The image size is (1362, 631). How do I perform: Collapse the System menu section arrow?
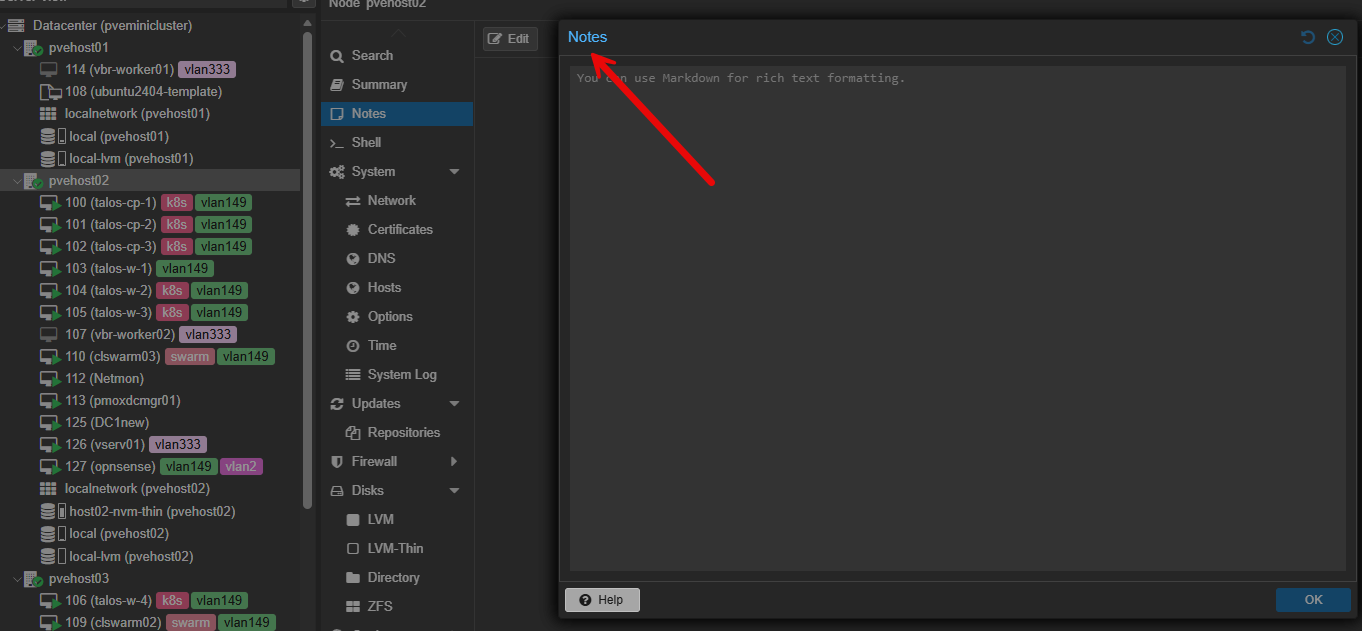point(455,172)
